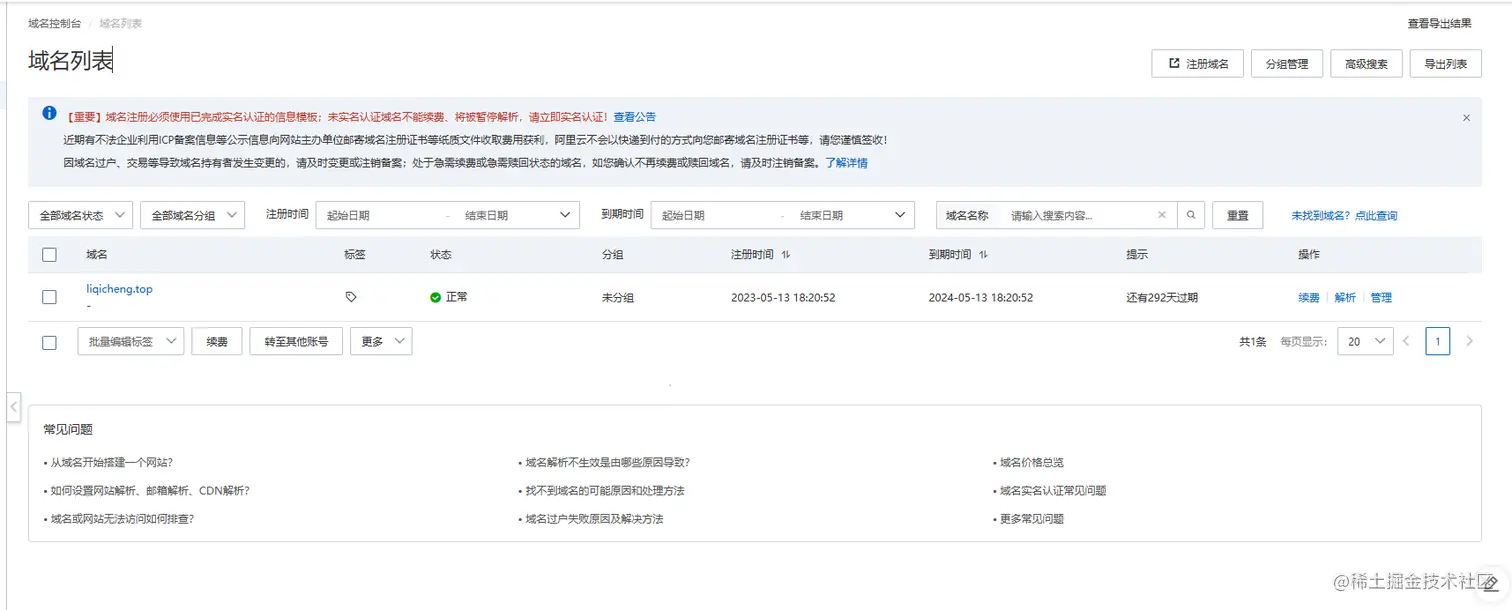
Task: Change the page size dropdown showing 20
Action: point(1365,342)
